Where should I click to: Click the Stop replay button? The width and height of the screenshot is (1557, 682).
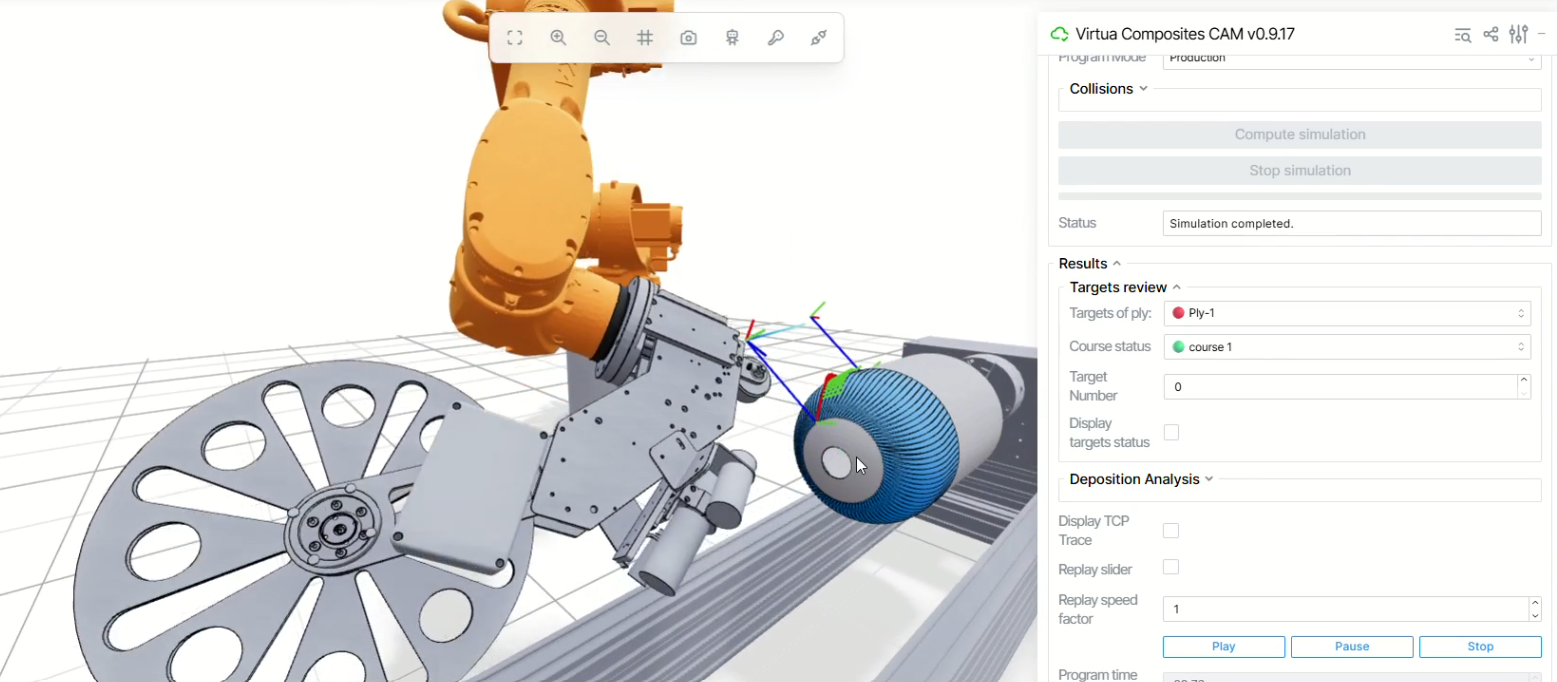(1480, 647)
